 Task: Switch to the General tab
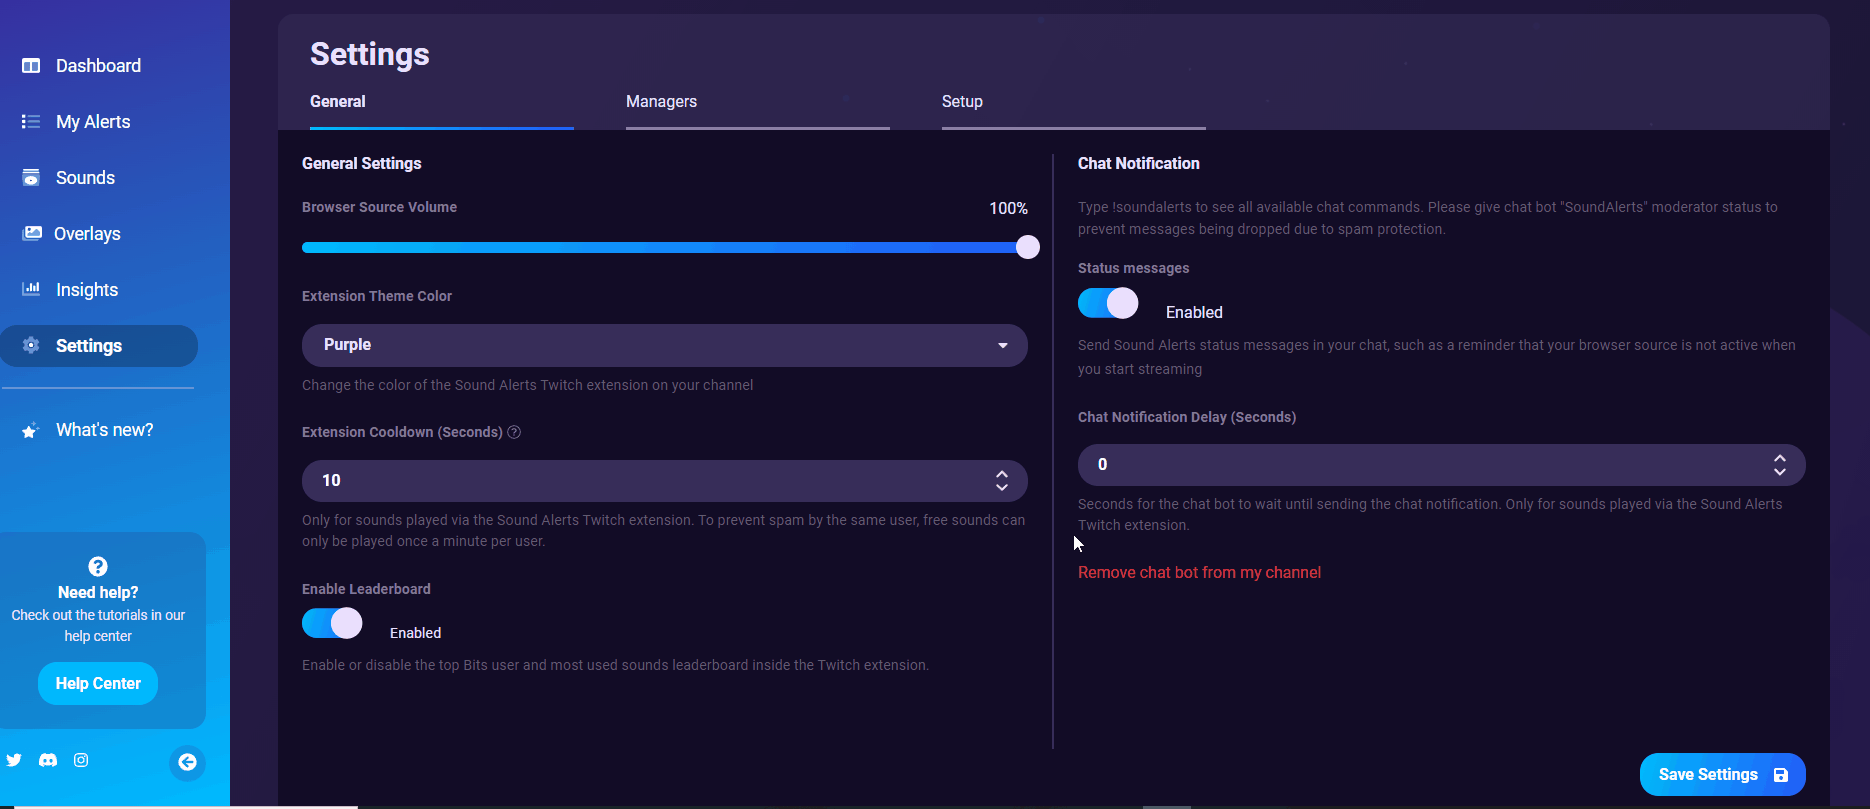(338, 102)
